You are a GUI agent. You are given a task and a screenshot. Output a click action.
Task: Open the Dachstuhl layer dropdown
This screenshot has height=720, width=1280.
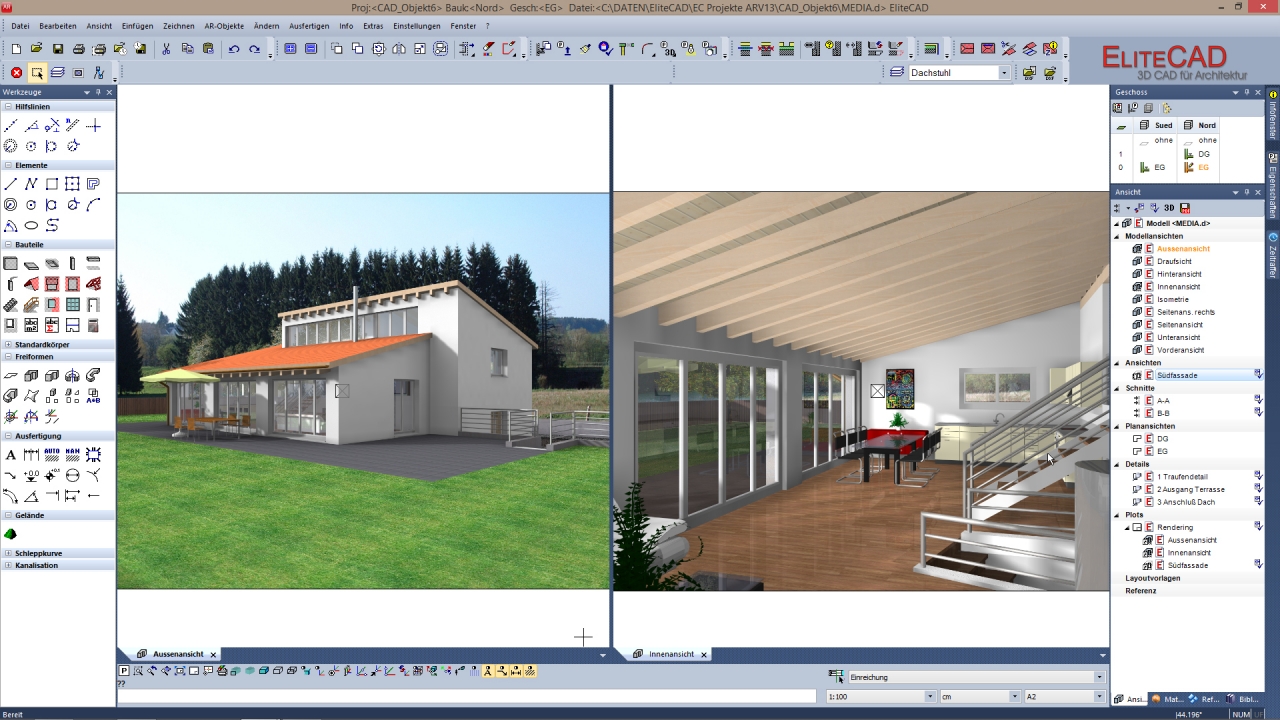1004,73
